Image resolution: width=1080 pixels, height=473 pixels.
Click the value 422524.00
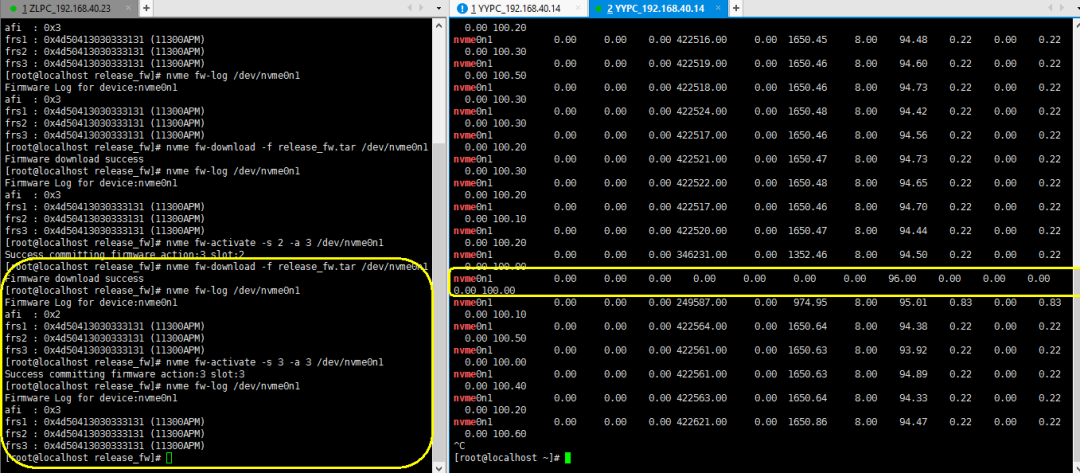point(701,112)
